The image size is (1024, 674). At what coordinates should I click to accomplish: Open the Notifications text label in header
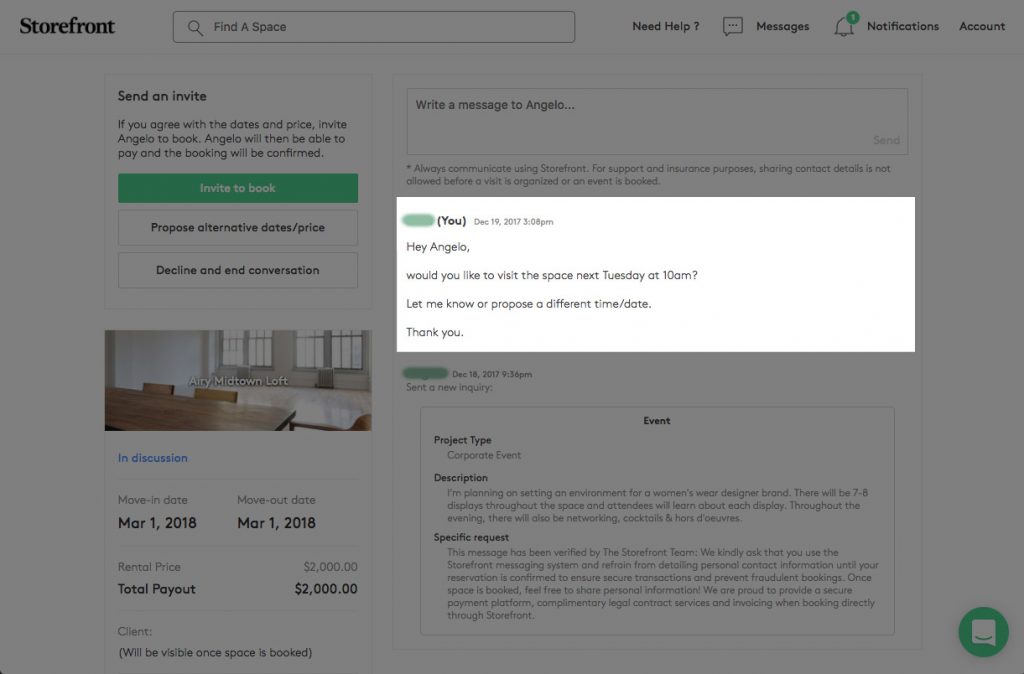[x=902, y=26]
